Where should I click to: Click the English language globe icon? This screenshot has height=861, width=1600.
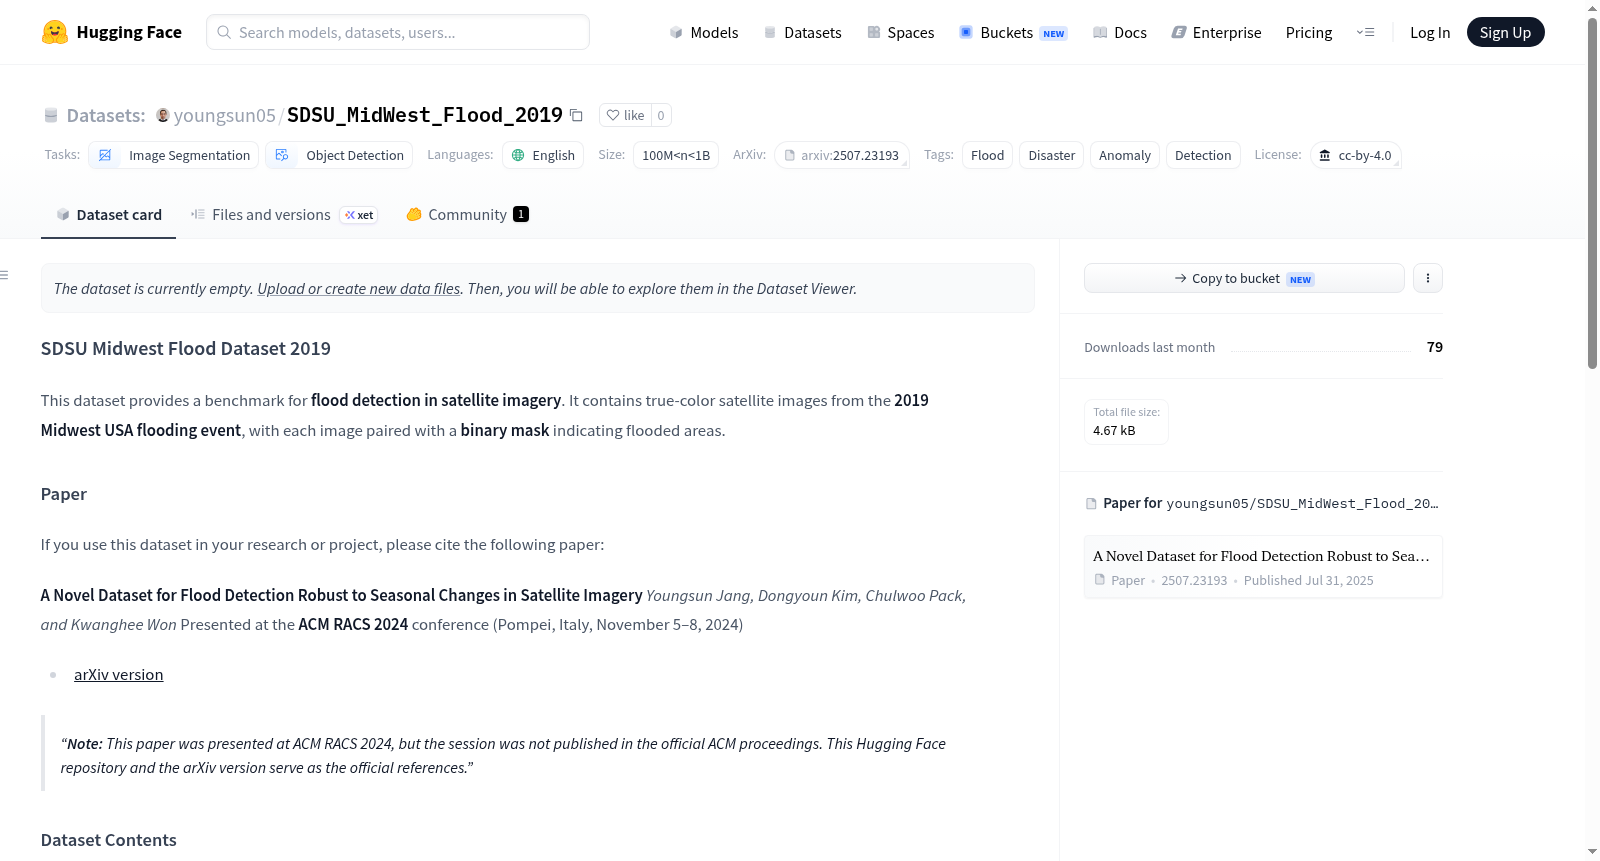pyautogui.click(x=518, y=155)
